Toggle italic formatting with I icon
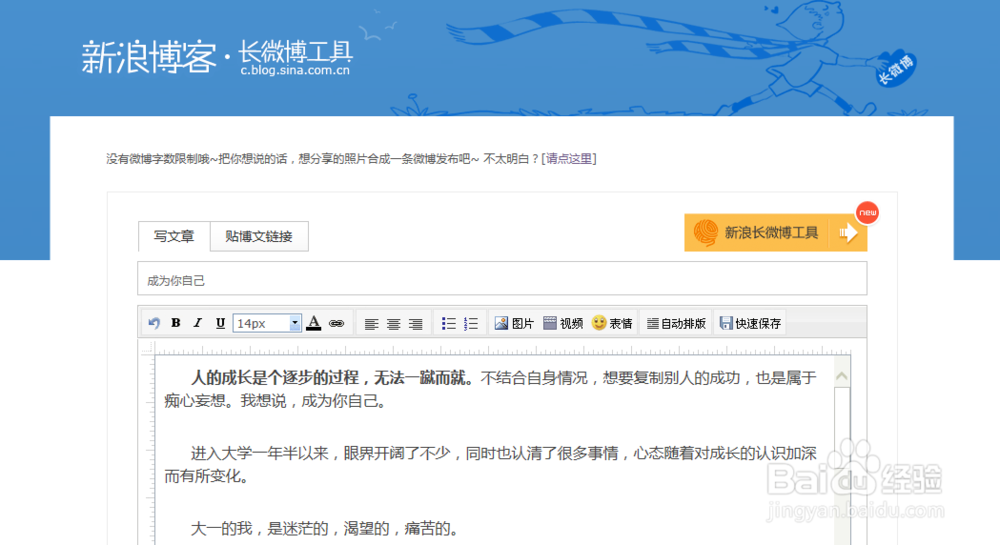 click(198, 323)
